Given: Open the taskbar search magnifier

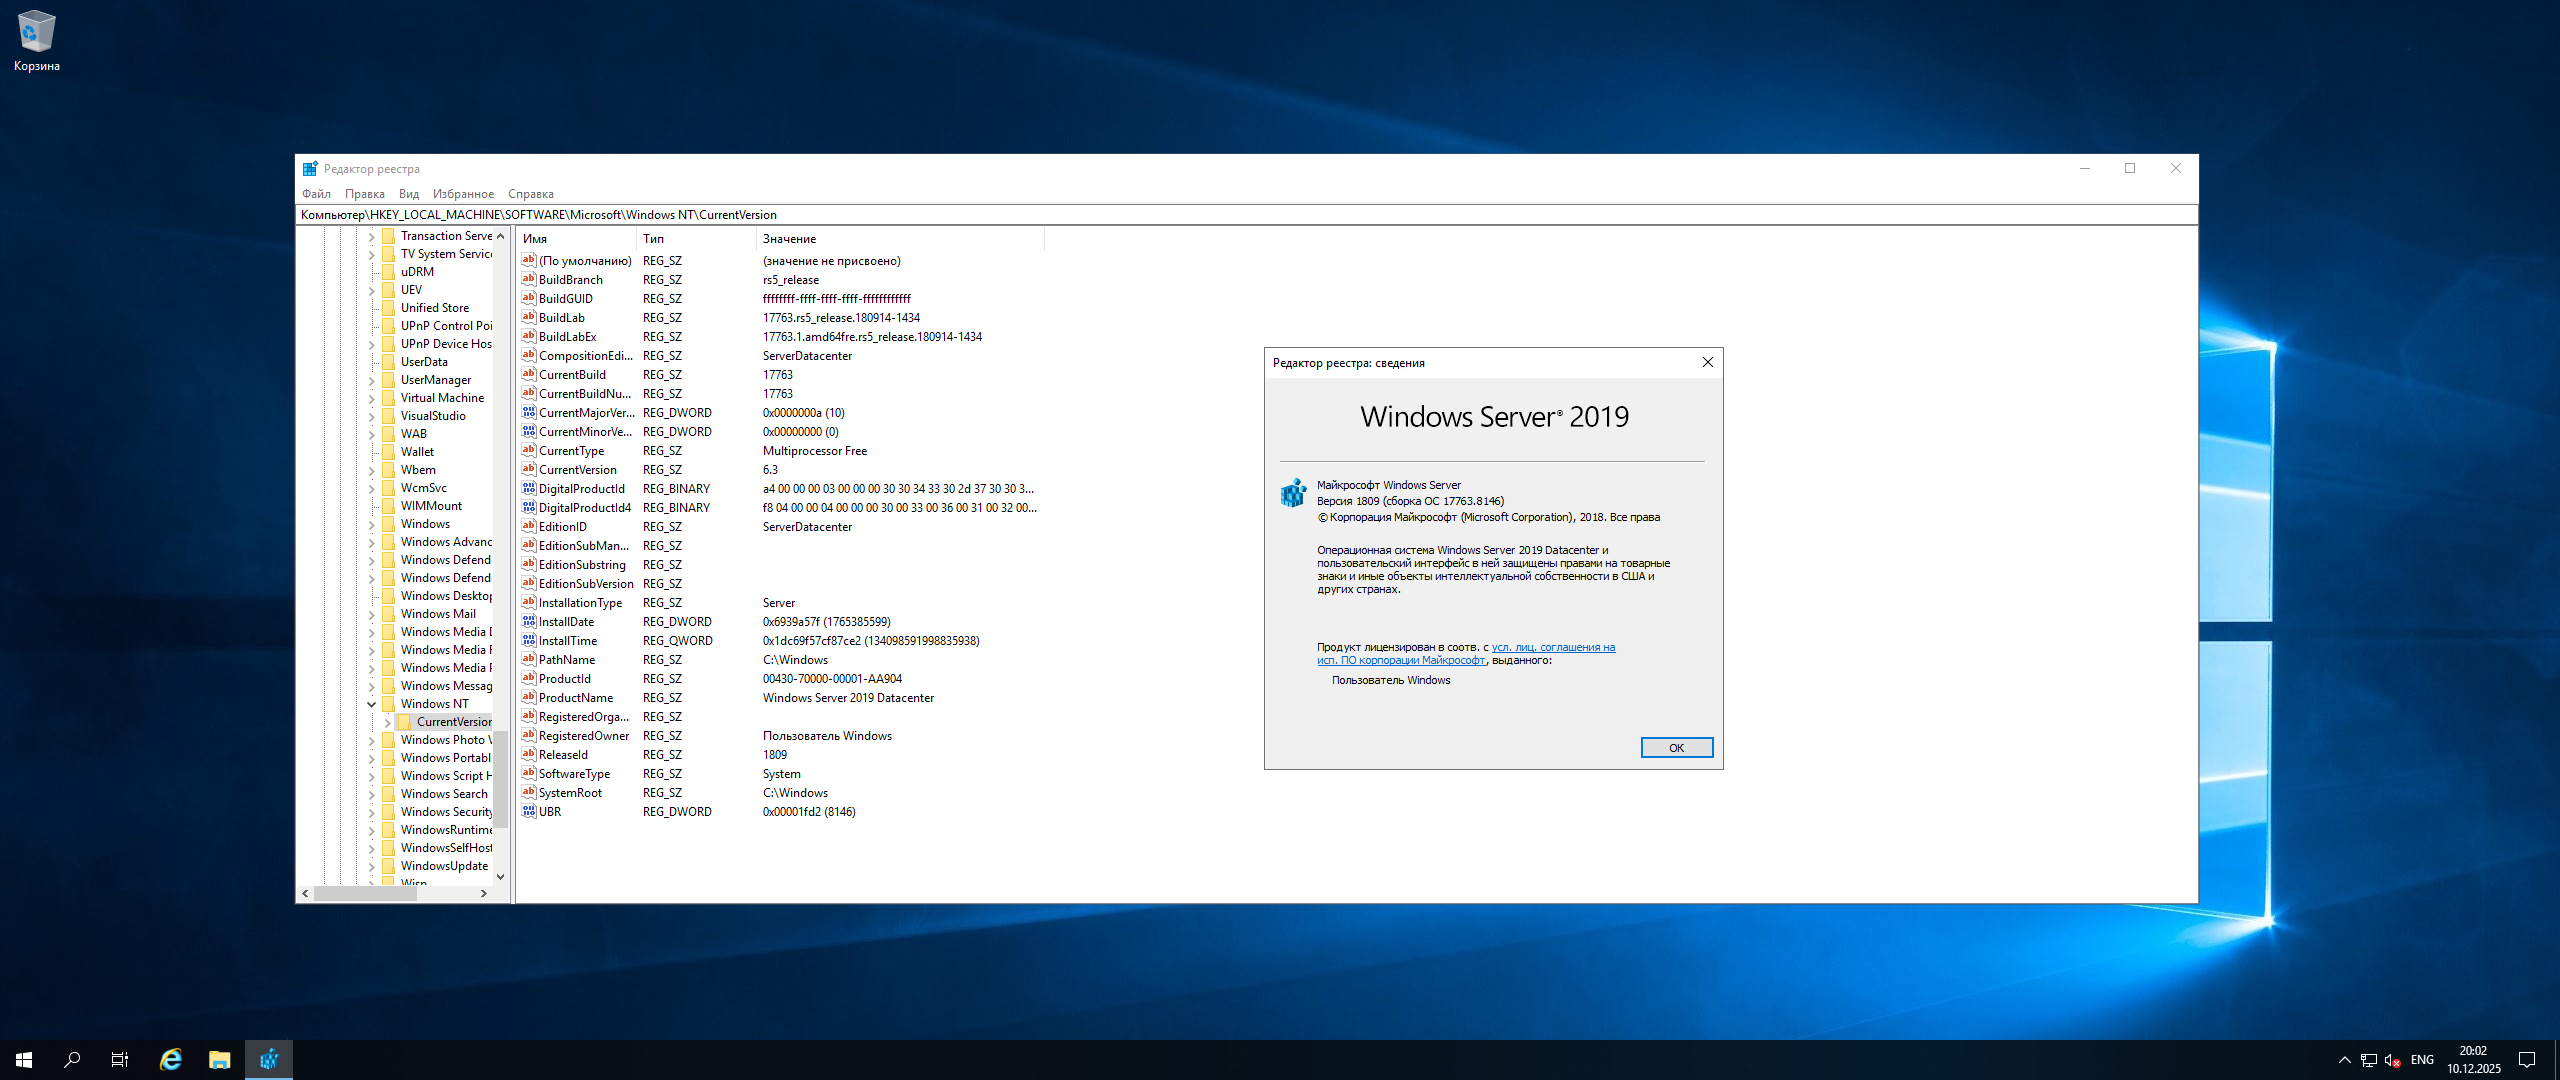Looking at the screenshot, I should pyautogui.click(x=72, y=1060).
